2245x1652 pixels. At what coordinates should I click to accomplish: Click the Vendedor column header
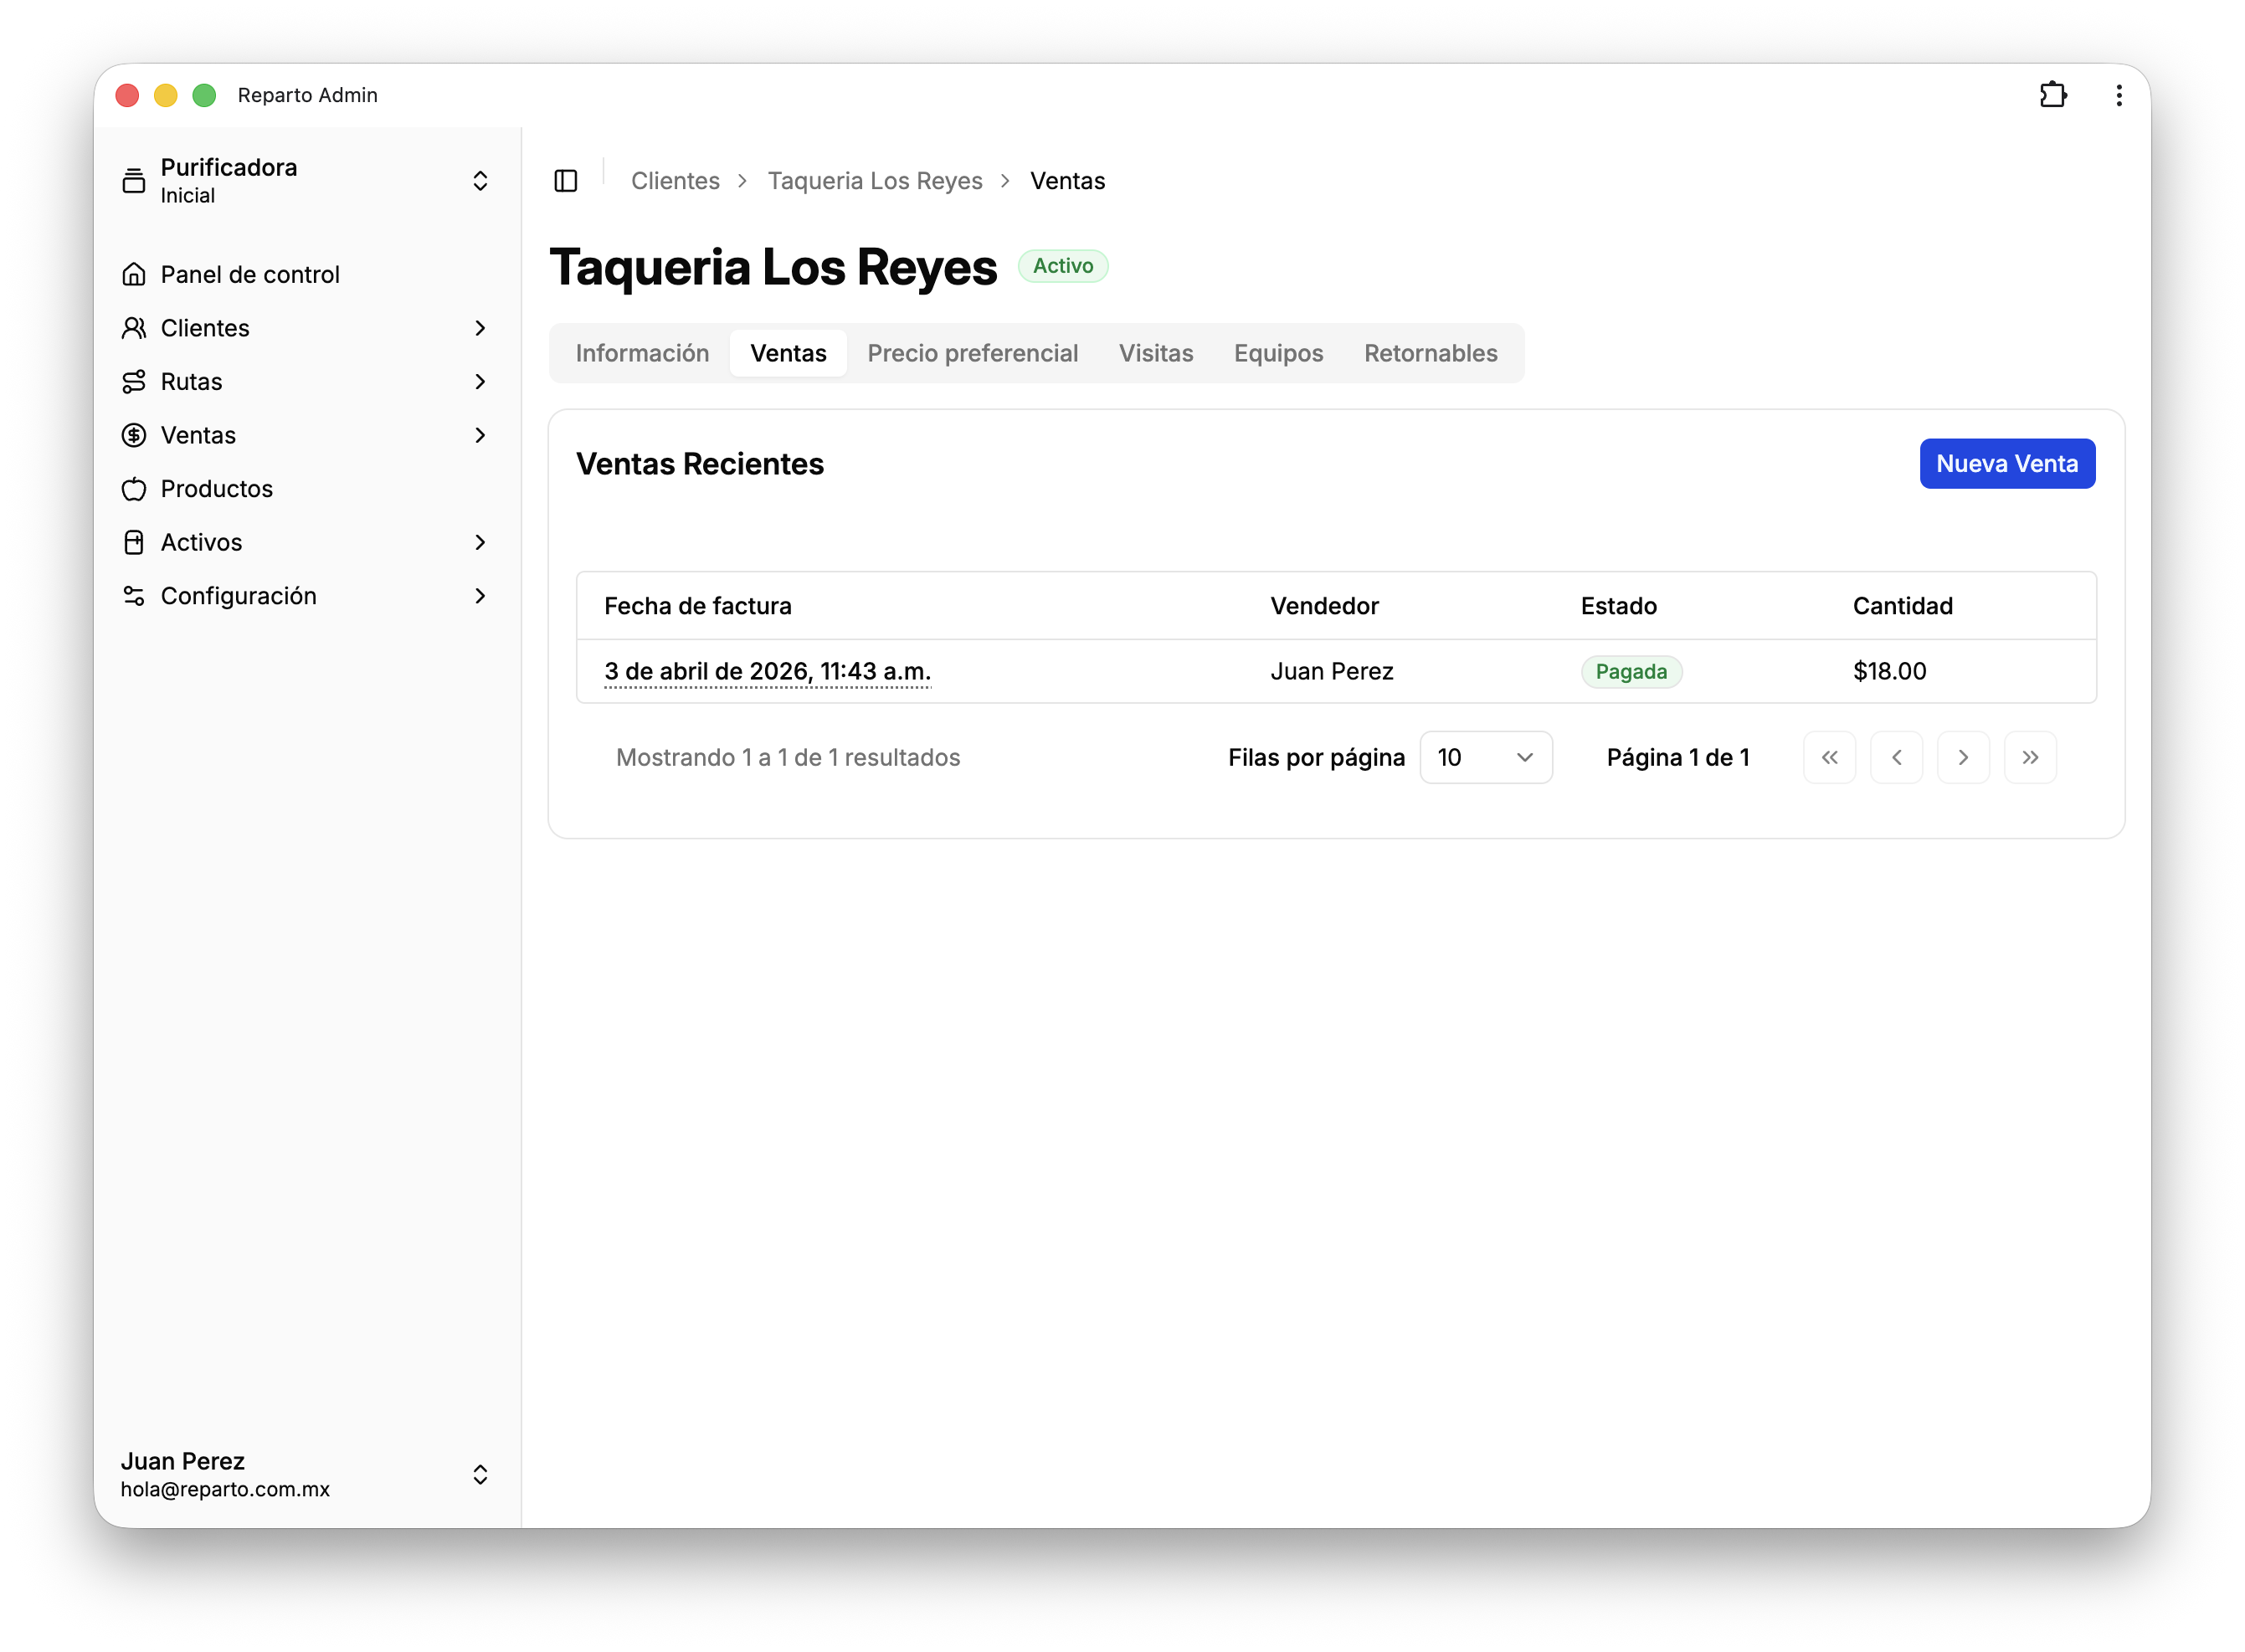click(x=1324, y=606)
